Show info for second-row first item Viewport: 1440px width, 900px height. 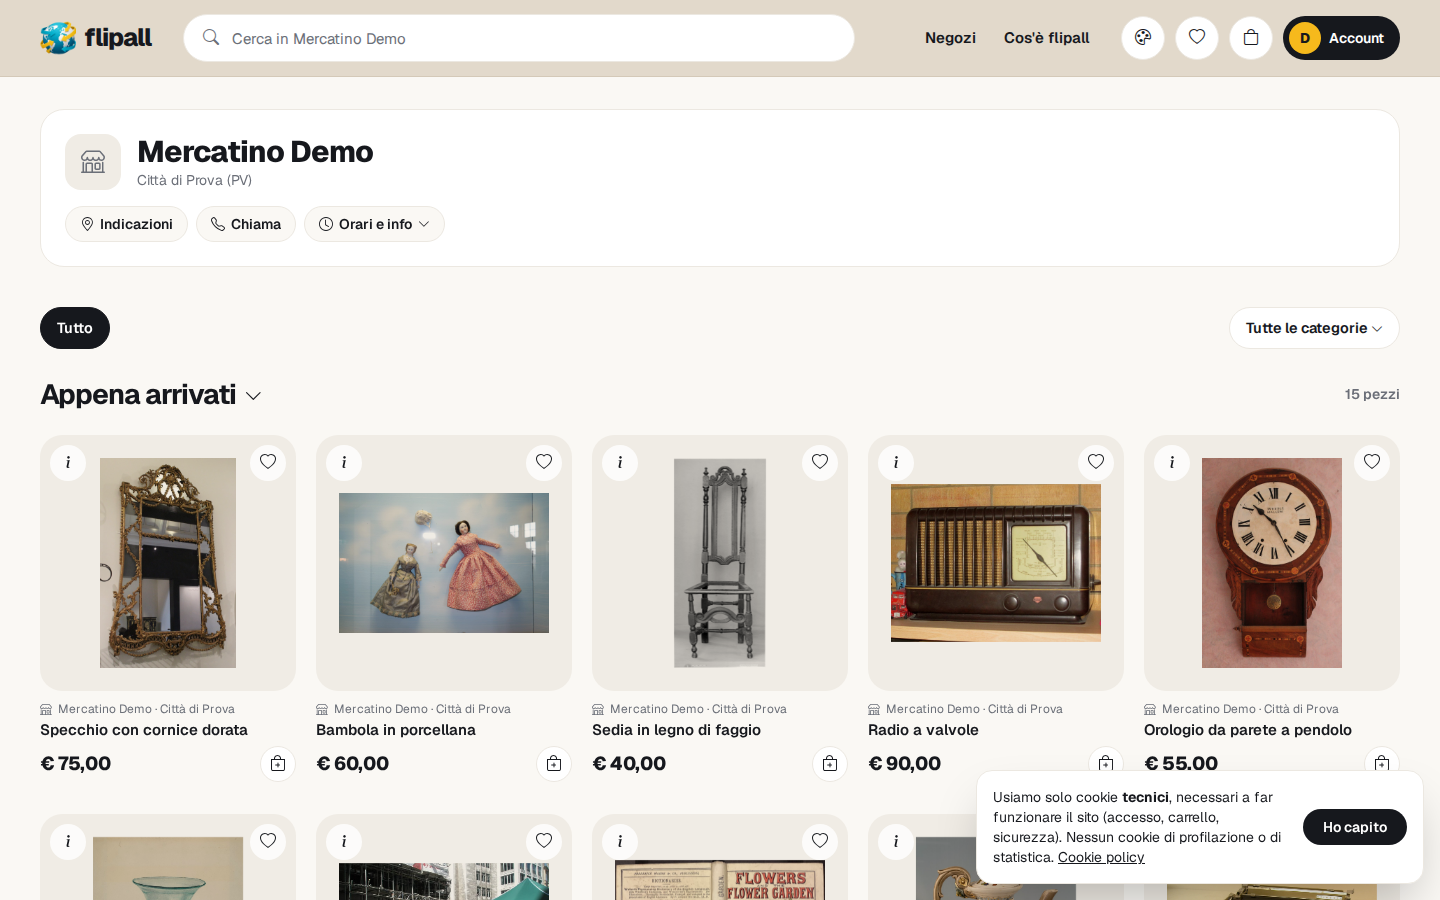pyautogui.click(x=68, y=841)
